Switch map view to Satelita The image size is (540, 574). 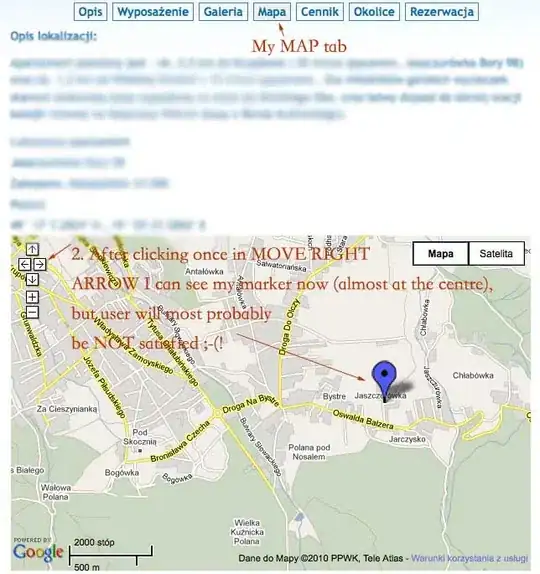(x=496, y=253)
